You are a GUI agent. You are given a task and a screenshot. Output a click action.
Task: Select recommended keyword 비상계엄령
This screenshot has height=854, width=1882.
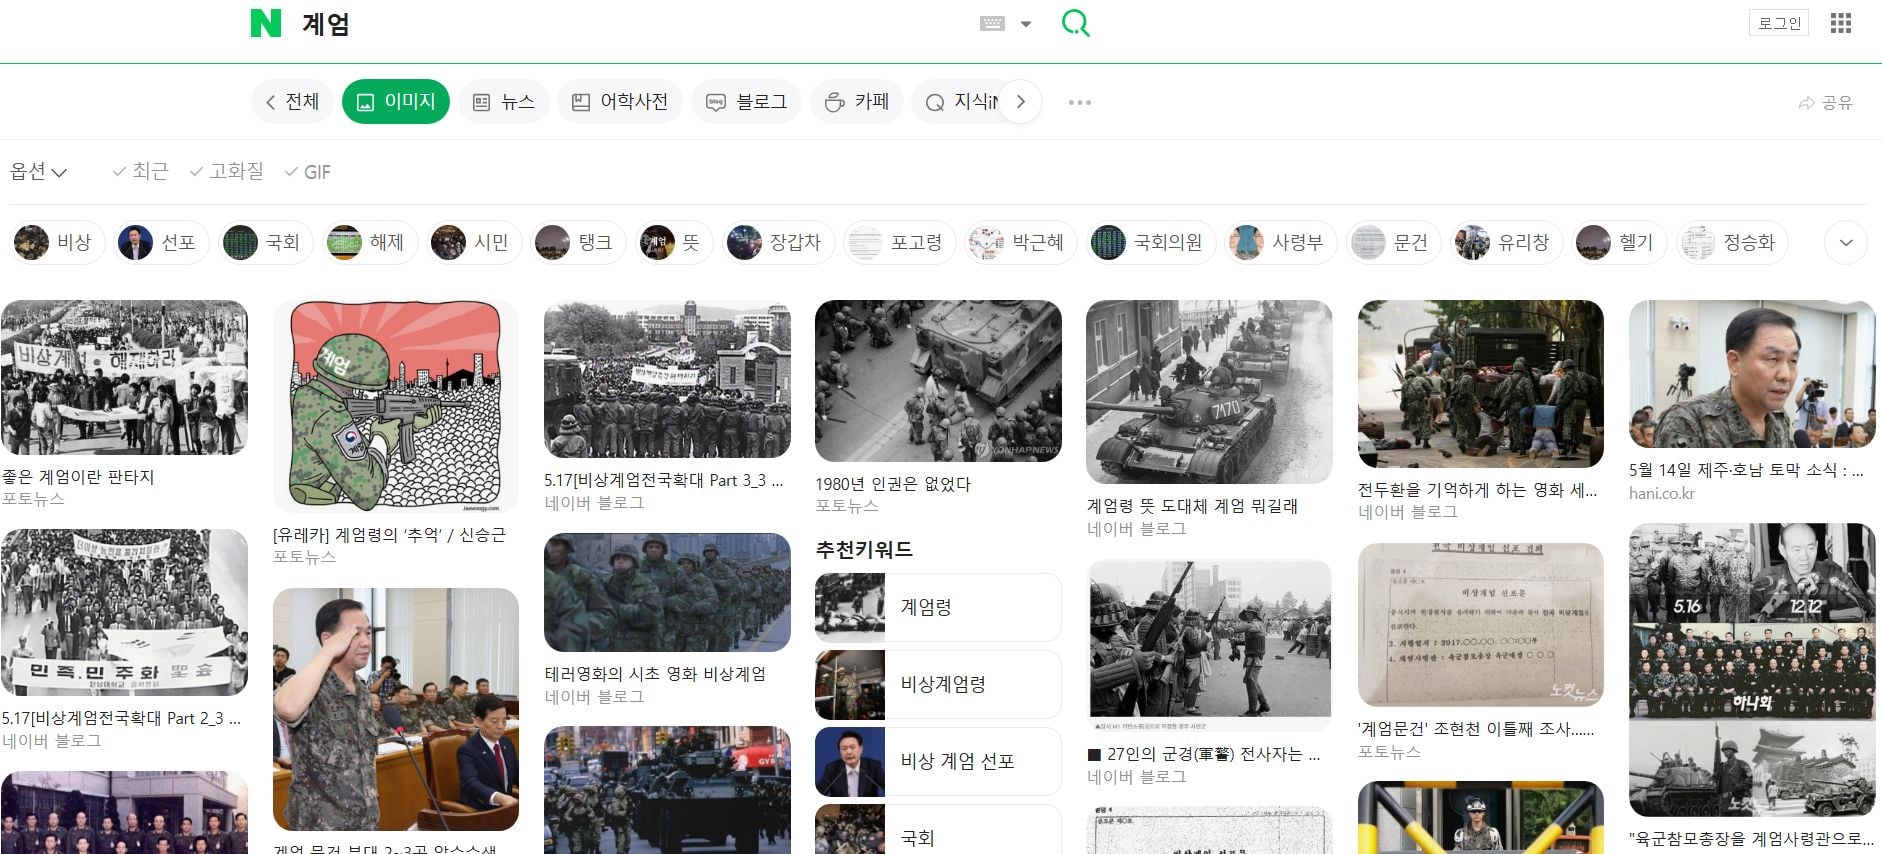tap(938, 684)
